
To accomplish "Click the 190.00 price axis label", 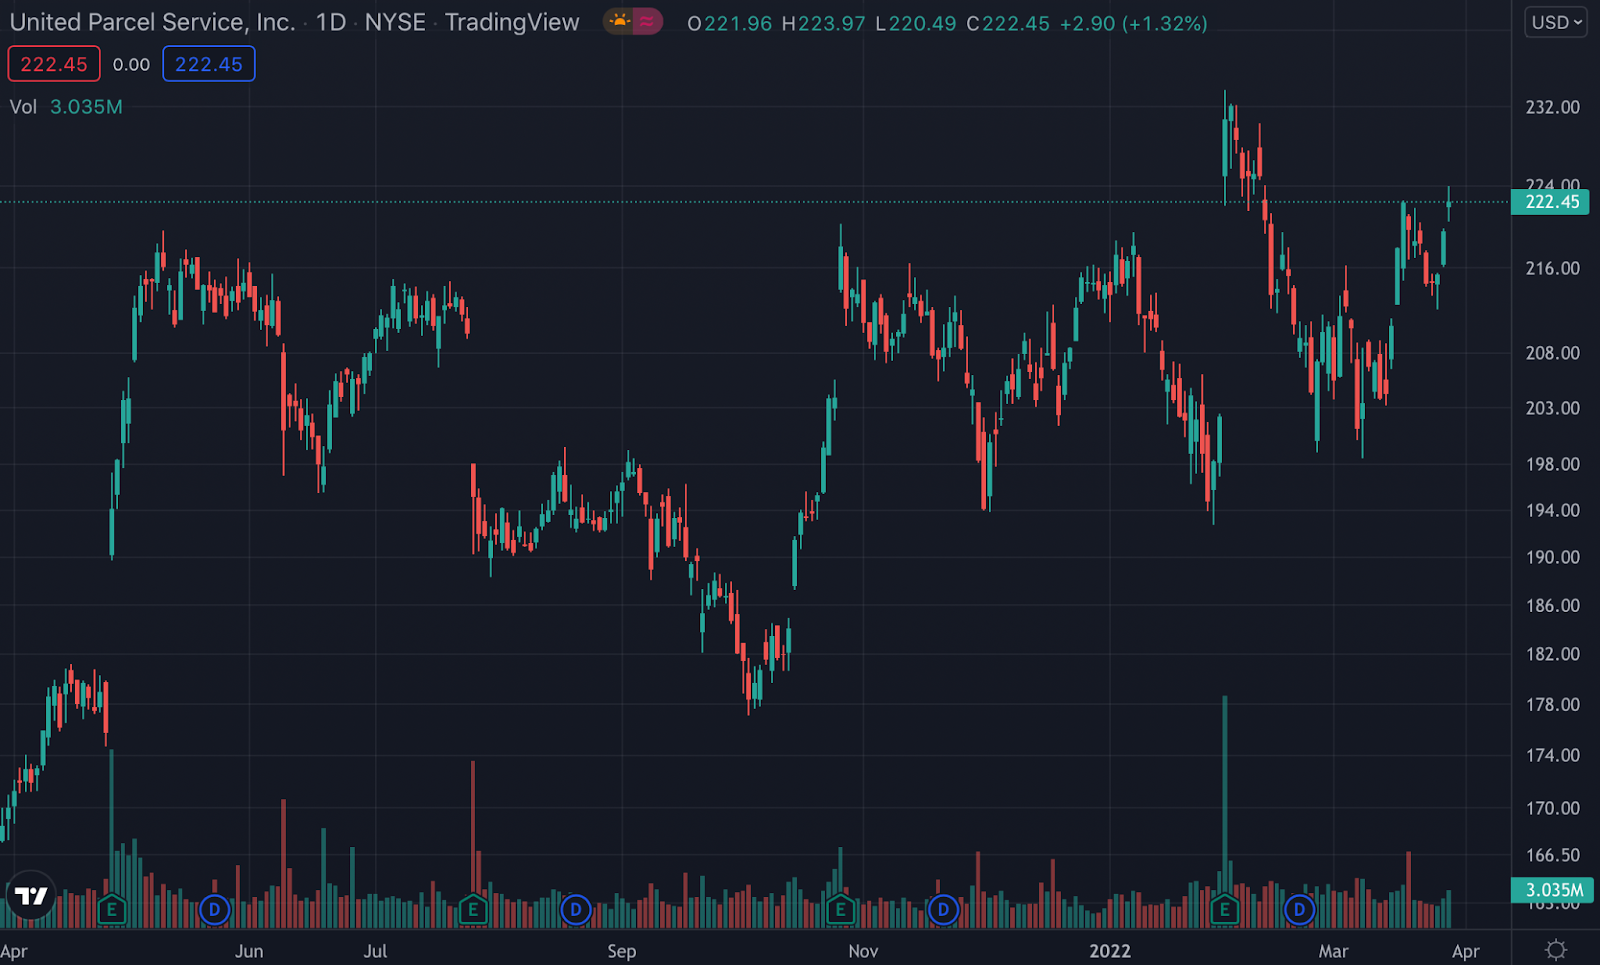I will tap(1552, 557).
